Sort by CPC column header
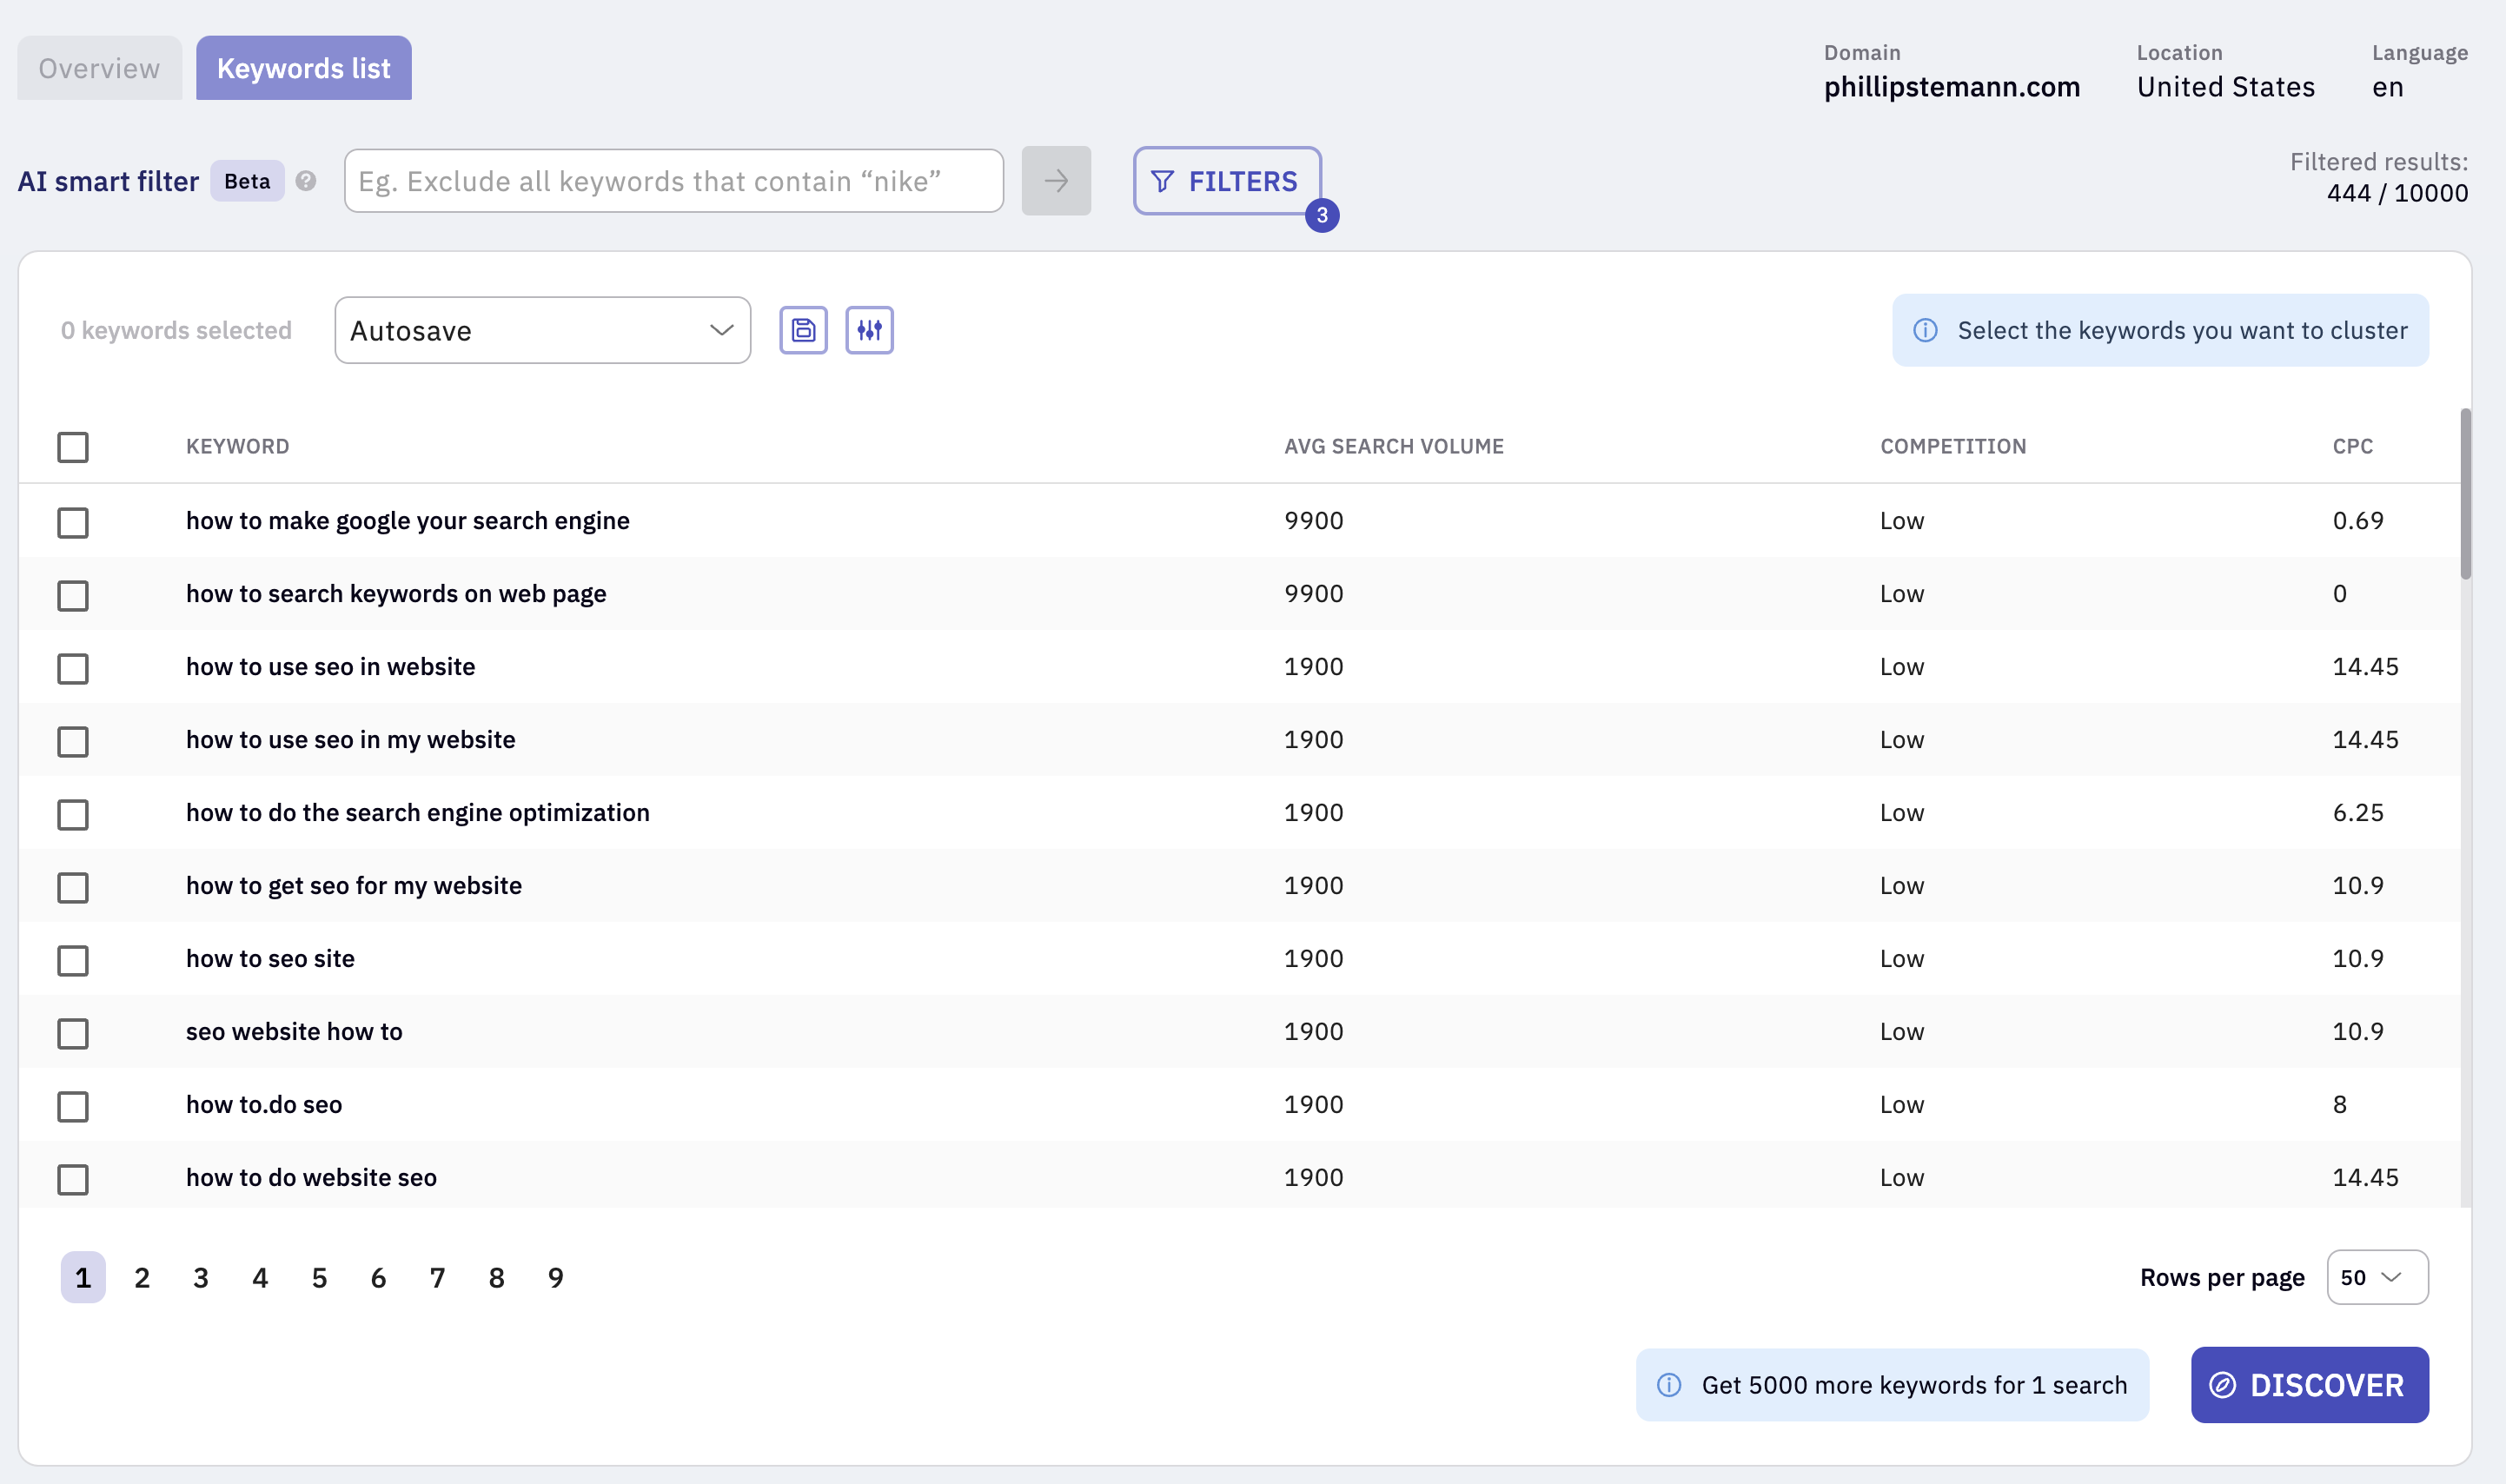The width and height of the screenshot is (2506, 1484). pos(2352,446)
